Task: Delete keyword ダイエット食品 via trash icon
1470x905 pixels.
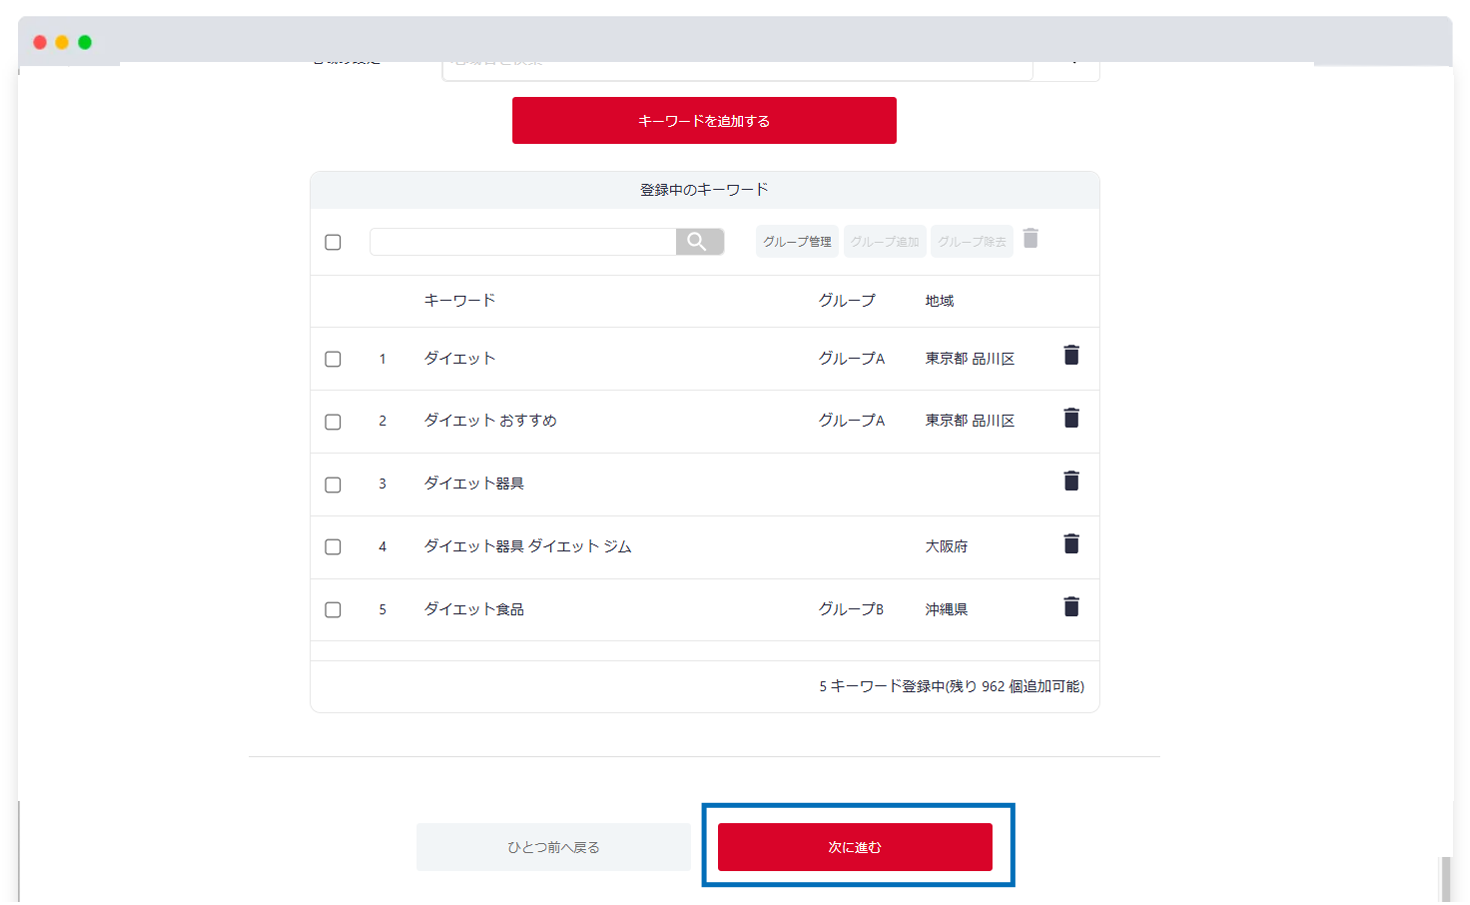Action: point(1071,606)
